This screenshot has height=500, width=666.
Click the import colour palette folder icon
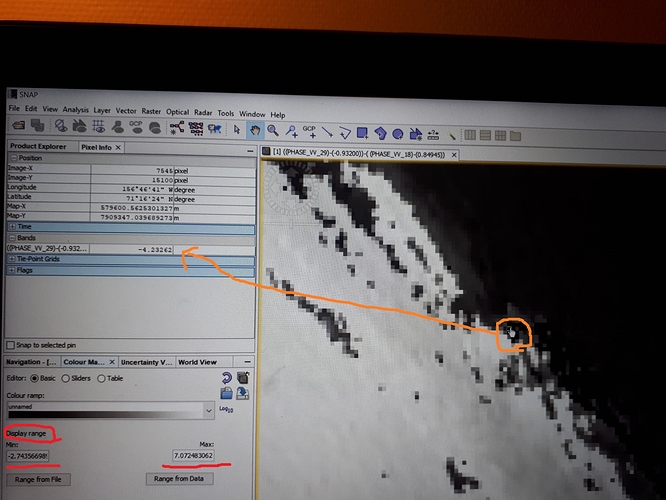pyautogui.click(x=226, y=393)
